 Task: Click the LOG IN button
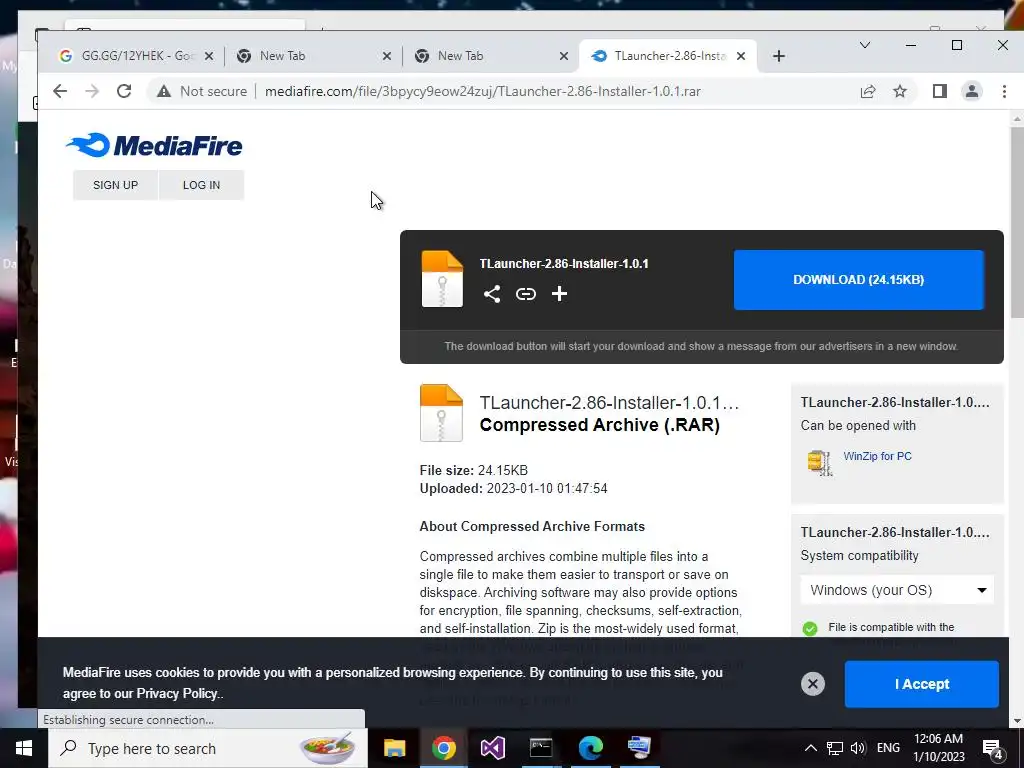click(x=201, y=185)
